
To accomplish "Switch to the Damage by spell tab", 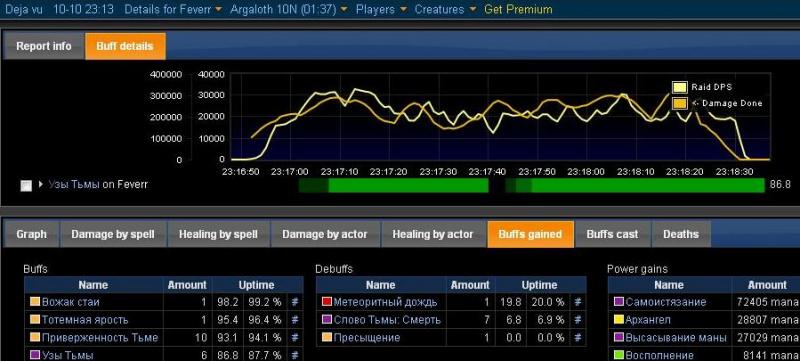I will click(x=113, y=234).
